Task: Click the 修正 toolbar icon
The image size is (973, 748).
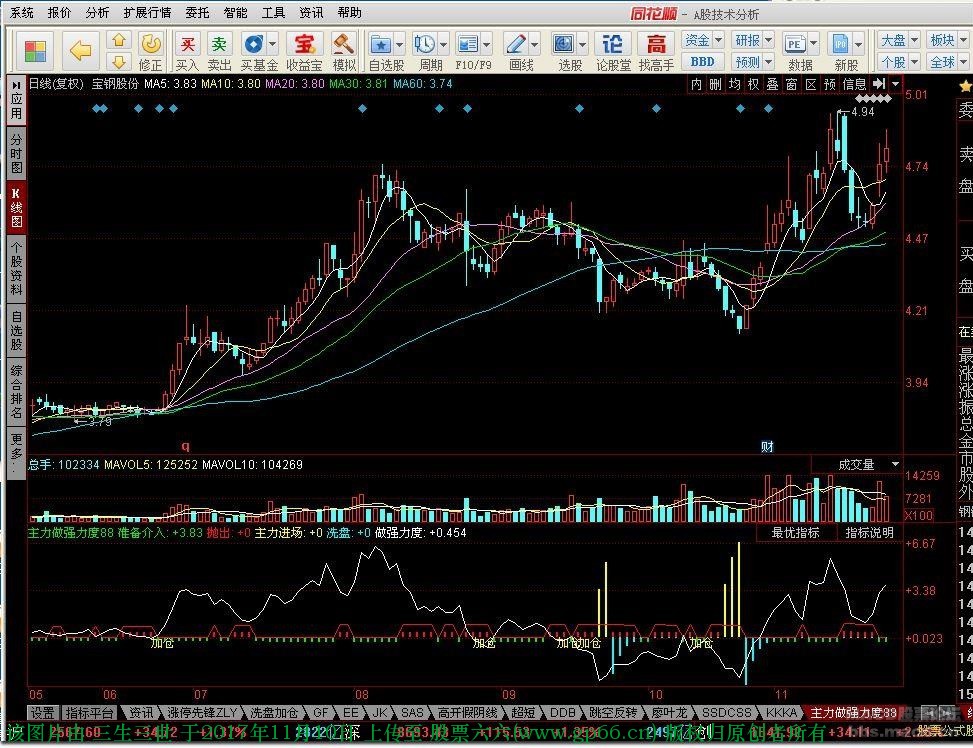Action: [x=150, y=50]
